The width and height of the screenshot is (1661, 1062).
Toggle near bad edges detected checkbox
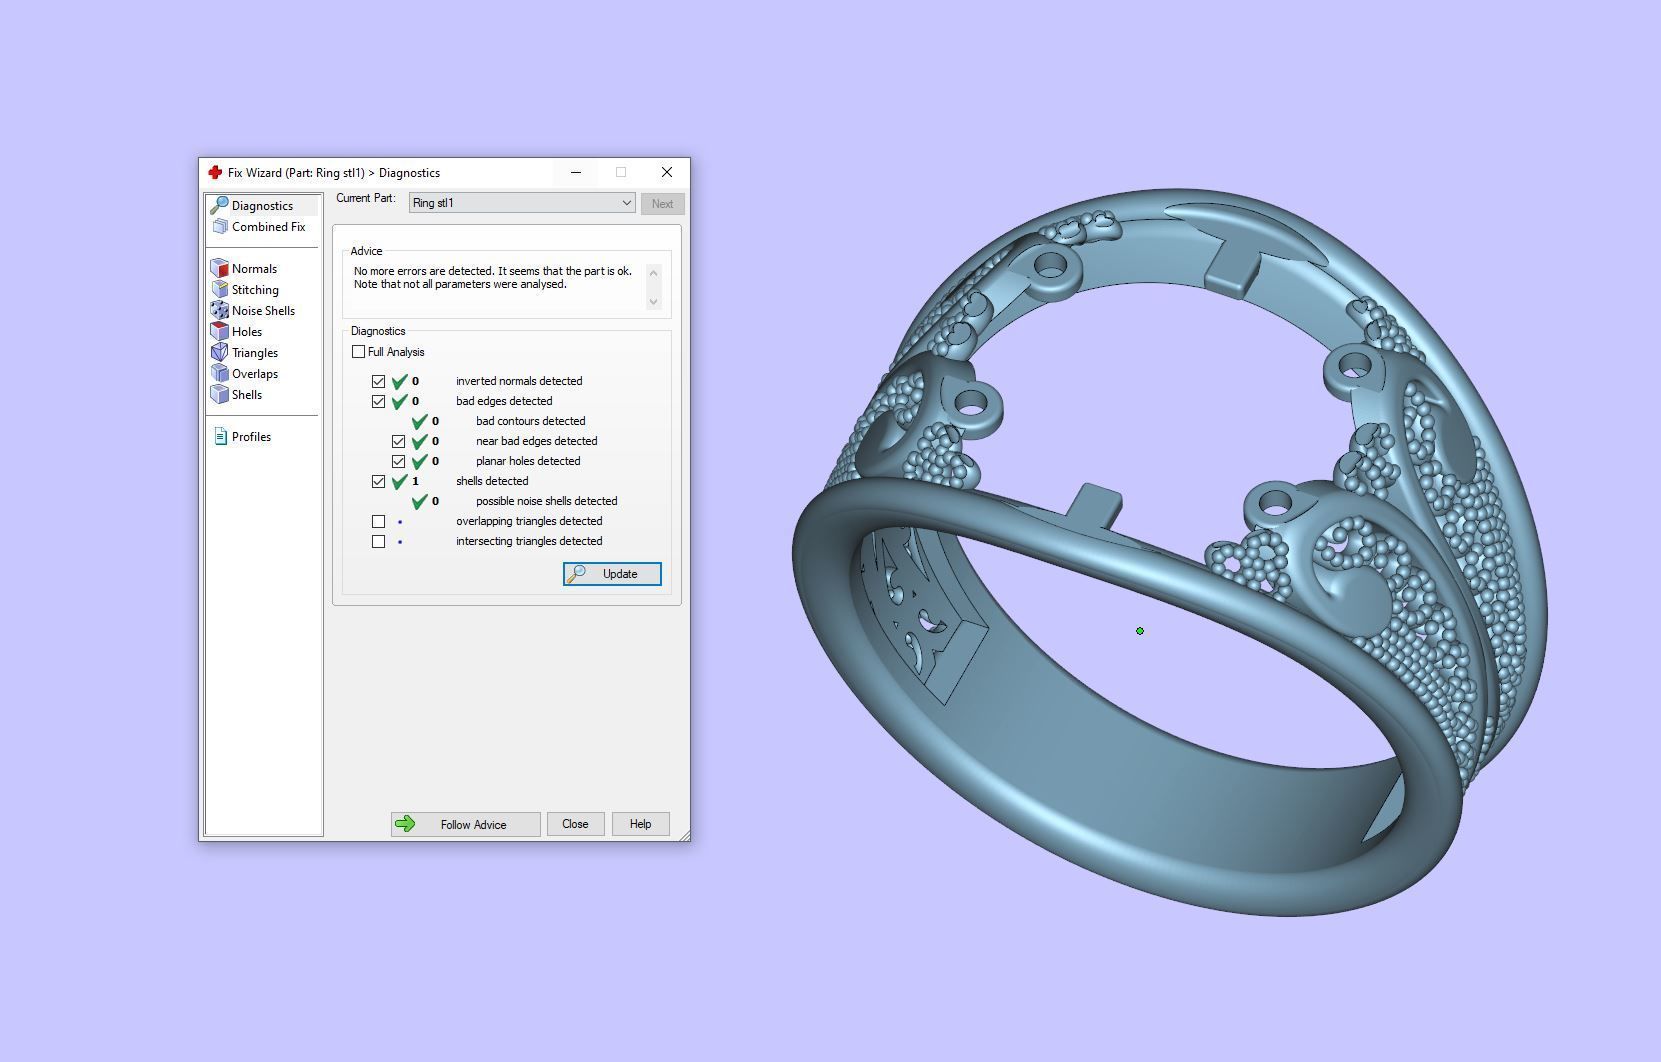pyautogui.click(x=398, y=441)
